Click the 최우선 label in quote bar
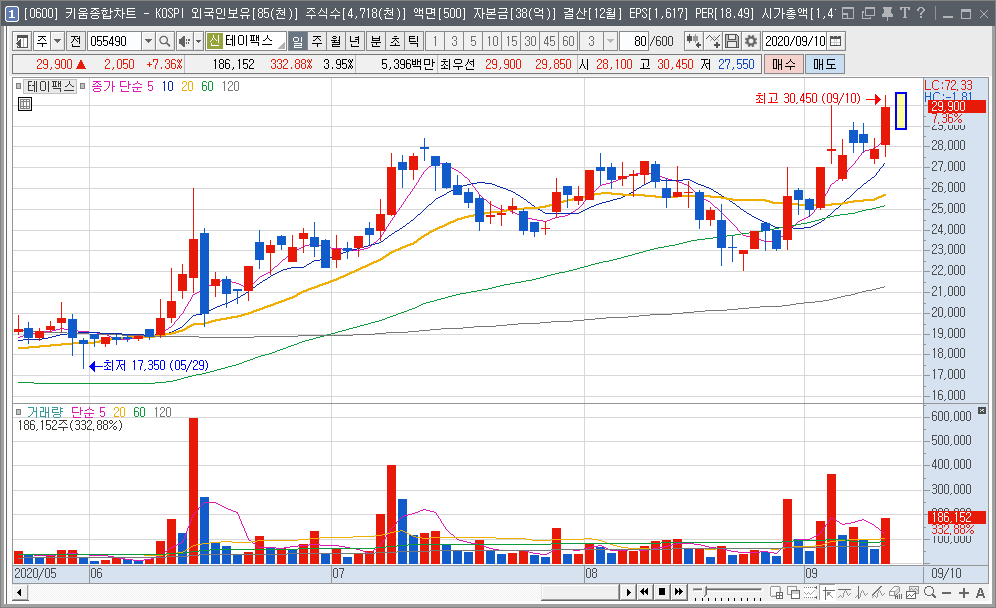996x608 pixels. point(457,64)
